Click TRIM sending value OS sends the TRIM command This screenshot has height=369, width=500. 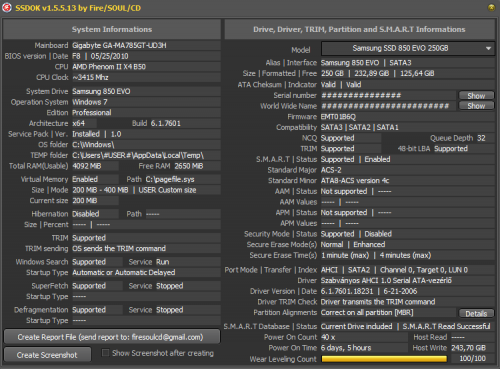click(x=119, y=249)
